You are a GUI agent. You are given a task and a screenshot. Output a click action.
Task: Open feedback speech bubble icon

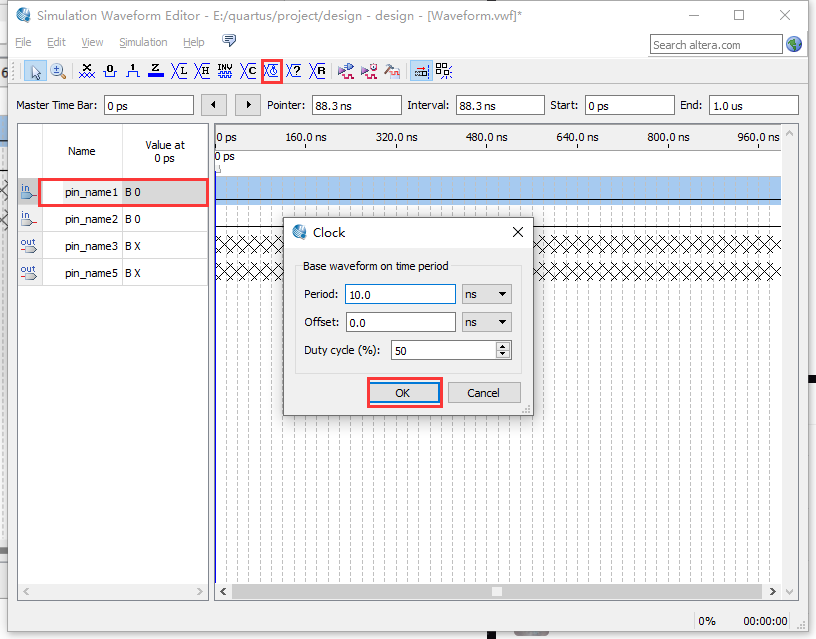click(x=229, y=40)
